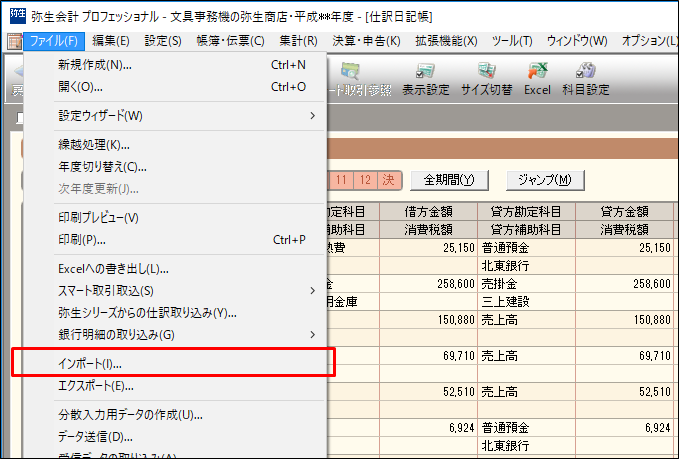
Task: Click credit amount cell 69,710
Action: point(624,356)
